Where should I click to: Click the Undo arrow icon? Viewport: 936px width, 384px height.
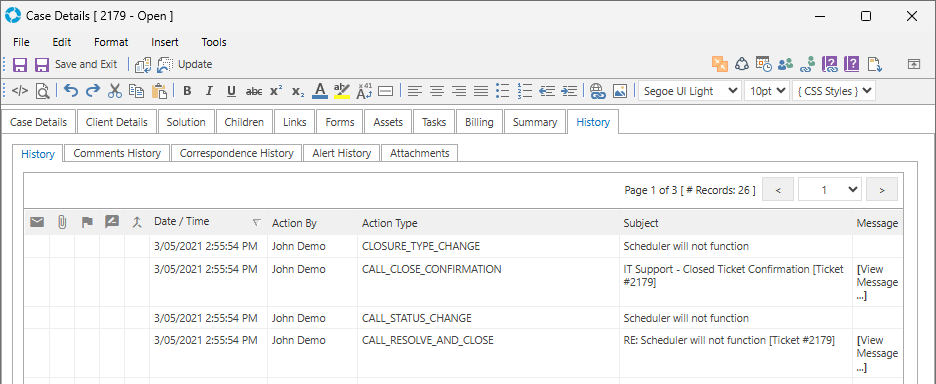pos(71,91)
